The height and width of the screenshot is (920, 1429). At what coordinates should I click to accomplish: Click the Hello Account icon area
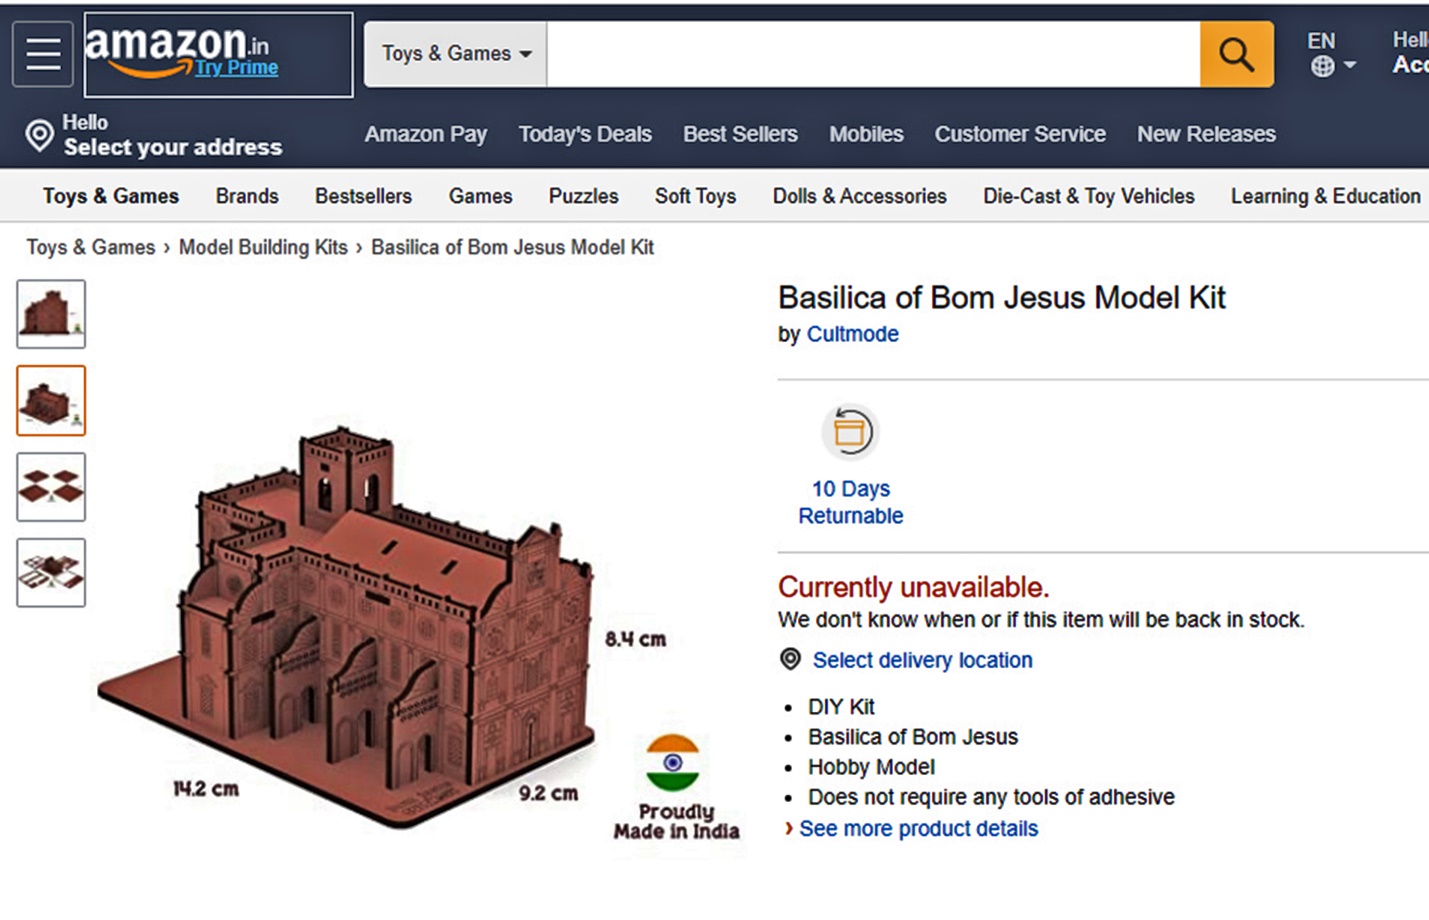tap(1408, 53)
